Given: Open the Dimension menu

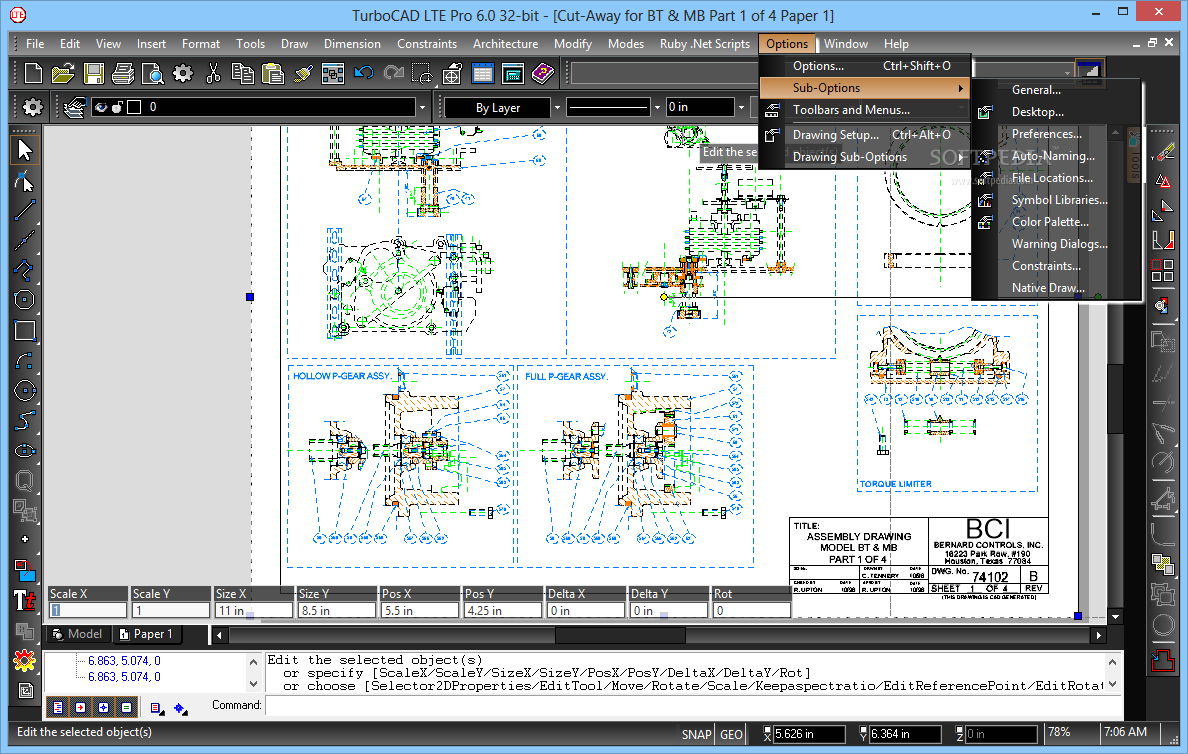Looking at the screenshot, I should [x=352, y=44].
